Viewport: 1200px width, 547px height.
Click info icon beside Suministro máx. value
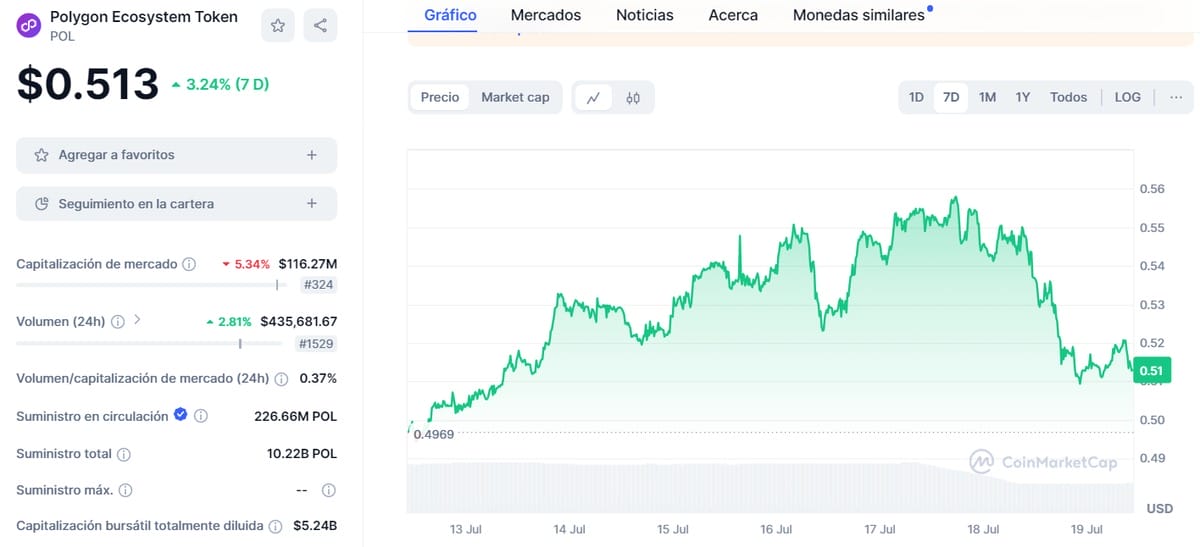pos(328,491)
